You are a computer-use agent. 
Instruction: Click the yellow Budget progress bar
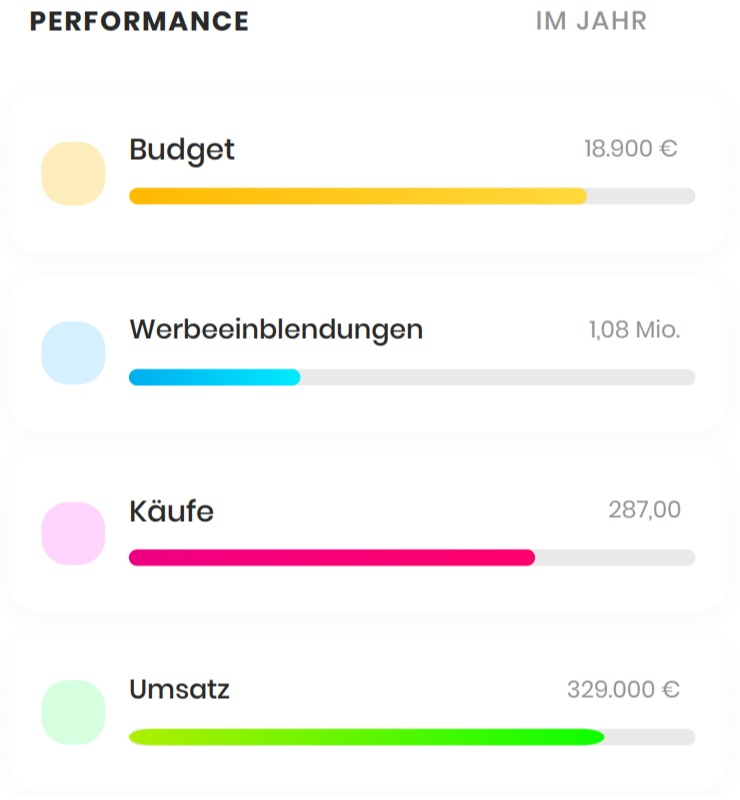pyautogui.click(x=358, y=196)
